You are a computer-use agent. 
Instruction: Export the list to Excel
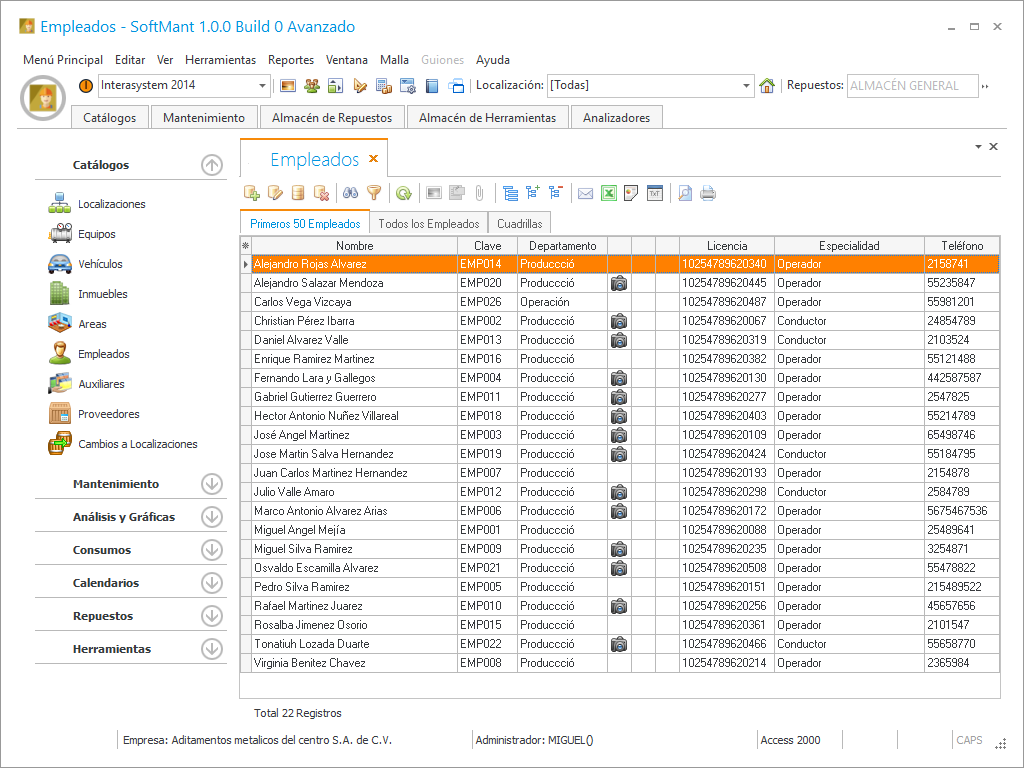coord(609,194)
